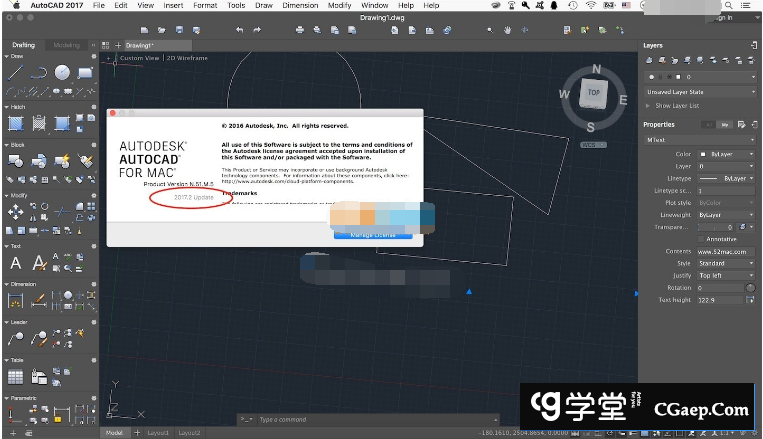Choose the Multiline Text tool

(16, 263)
